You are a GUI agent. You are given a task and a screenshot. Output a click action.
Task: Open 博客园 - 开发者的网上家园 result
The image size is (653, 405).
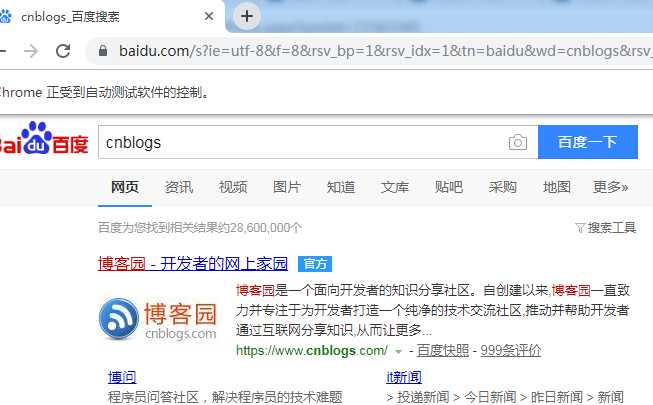(193, 264)
